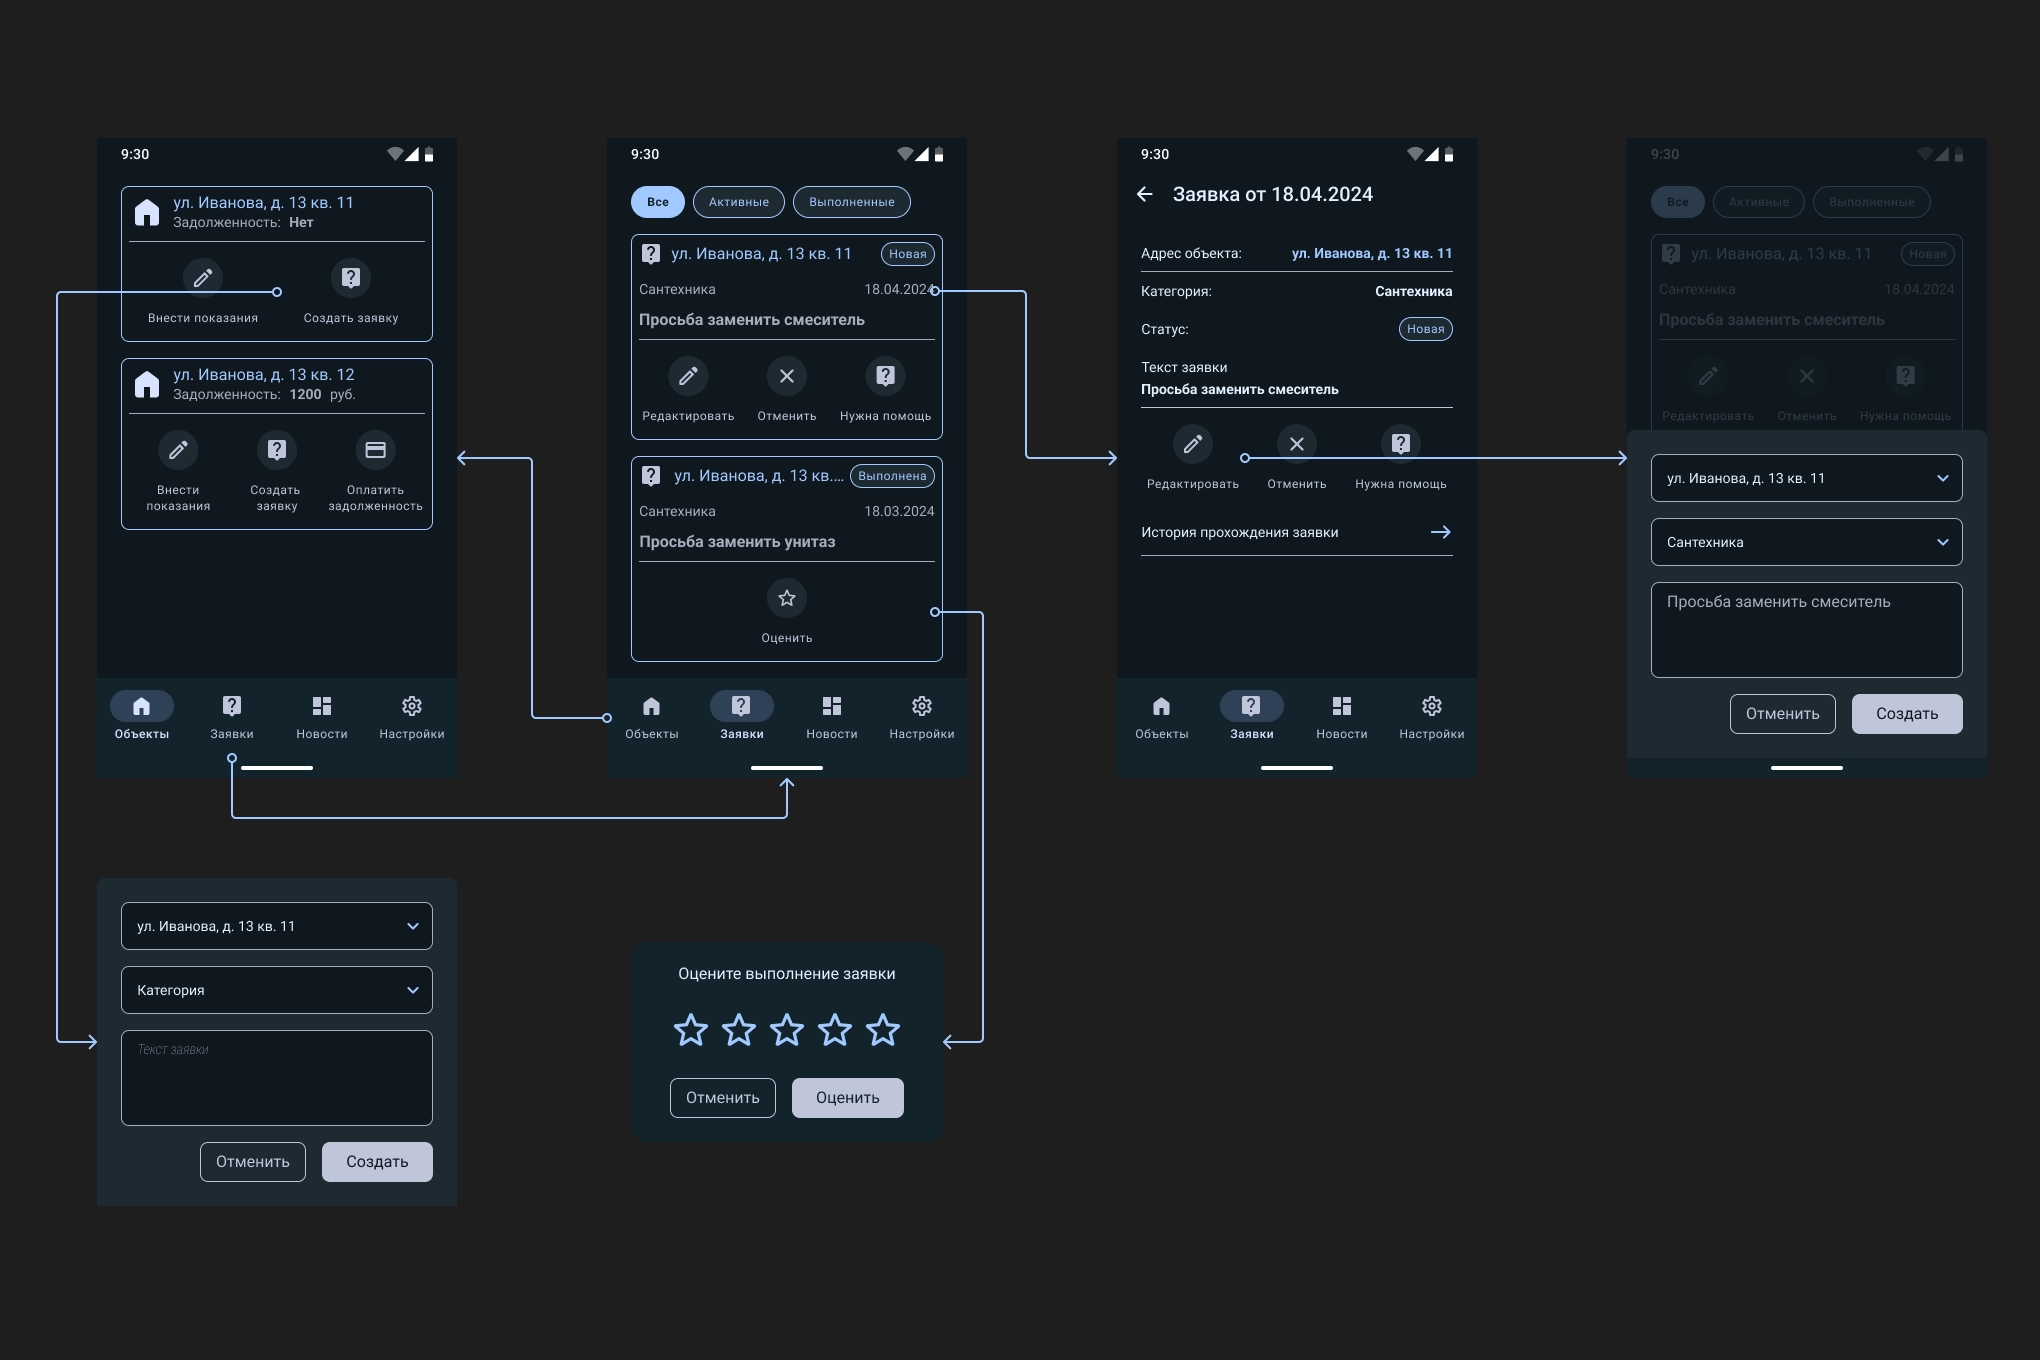Click Новая status badge on смеситель card
This screenshot has width=2040, height=1360.
pos(908,254)
